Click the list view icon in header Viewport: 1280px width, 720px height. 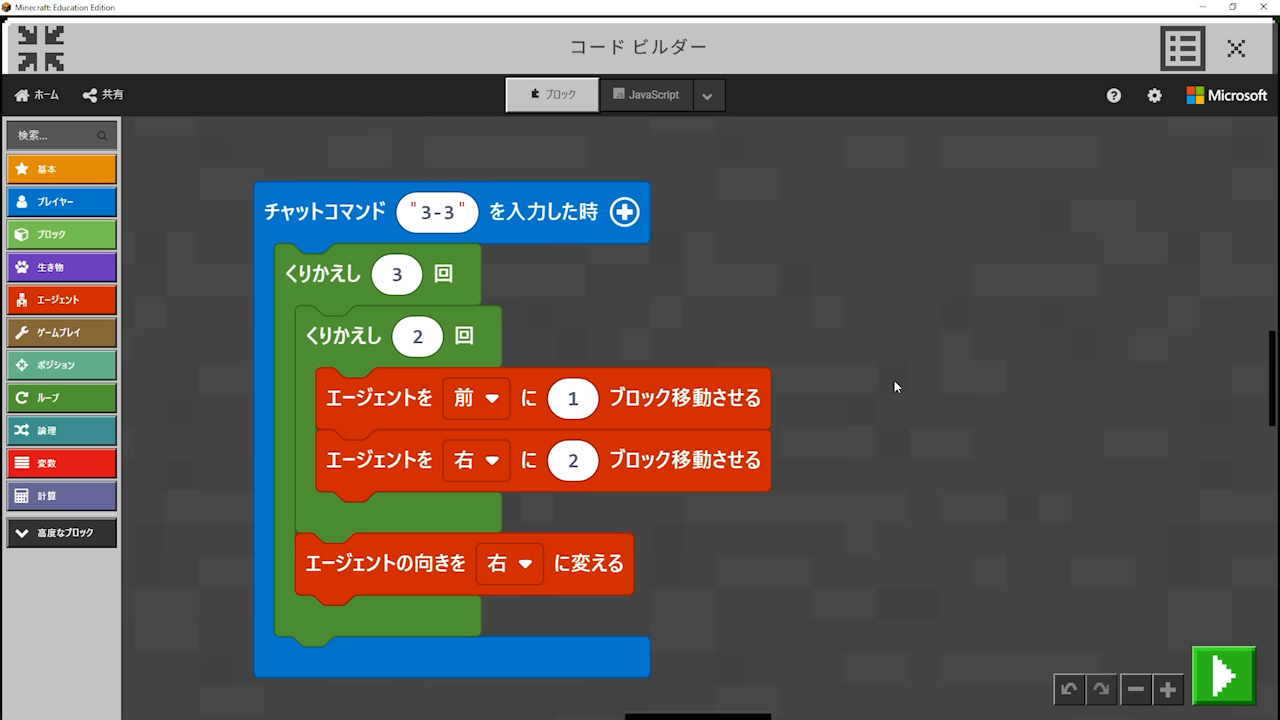[x=1182, y=48]
